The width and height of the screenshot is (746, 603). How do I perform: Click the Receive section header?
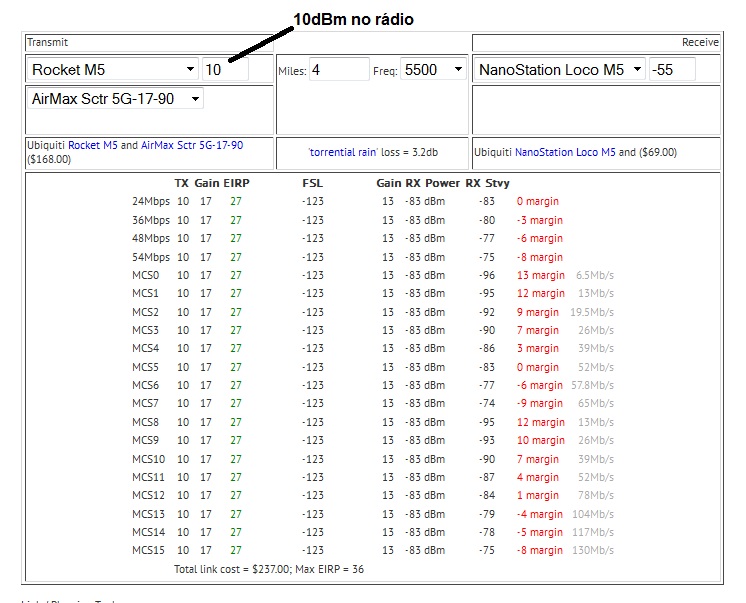point(700,42)
